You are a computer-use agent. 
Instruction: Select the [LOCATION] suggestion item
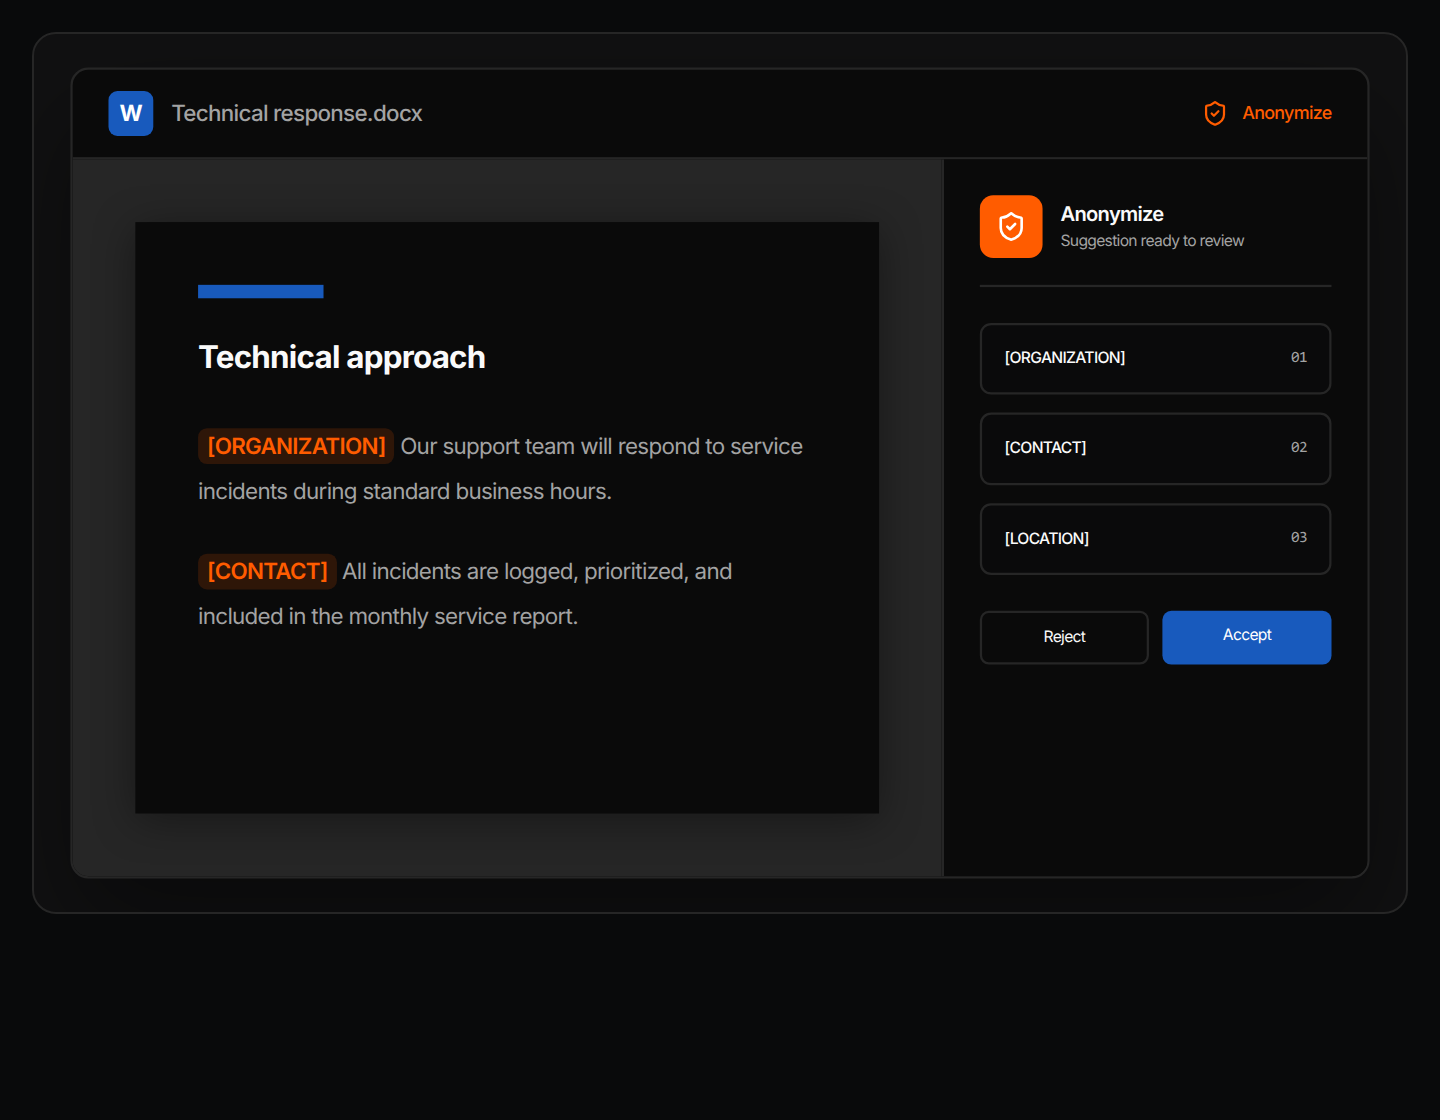click(x=1156, y=539)
